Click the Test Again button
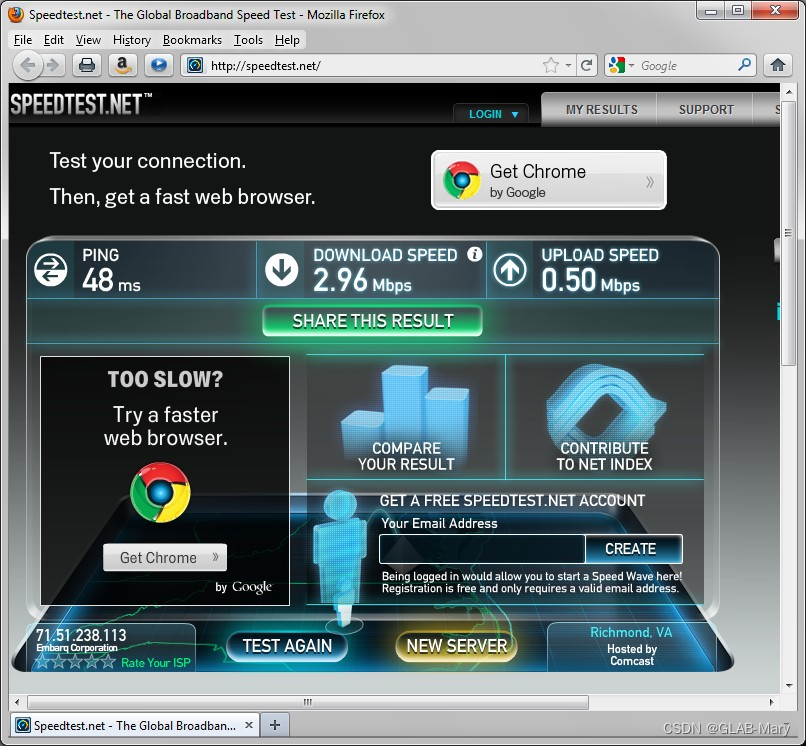This screenshot has width=806, height=746. coord(287,646)
